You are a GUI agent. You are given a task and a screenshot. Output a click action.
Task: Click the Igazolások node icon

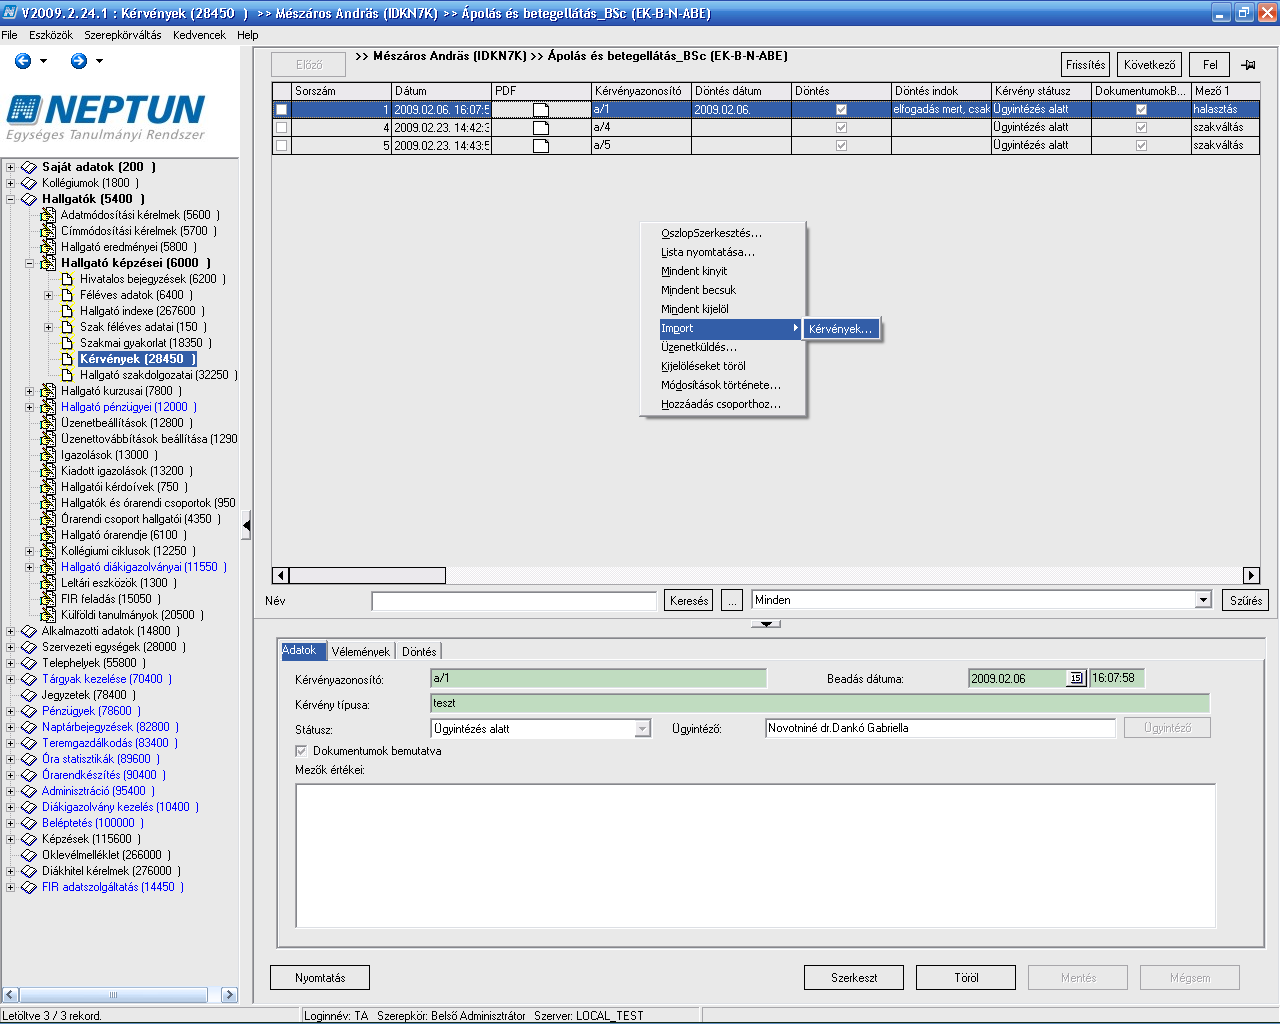[x=48, y=455]
